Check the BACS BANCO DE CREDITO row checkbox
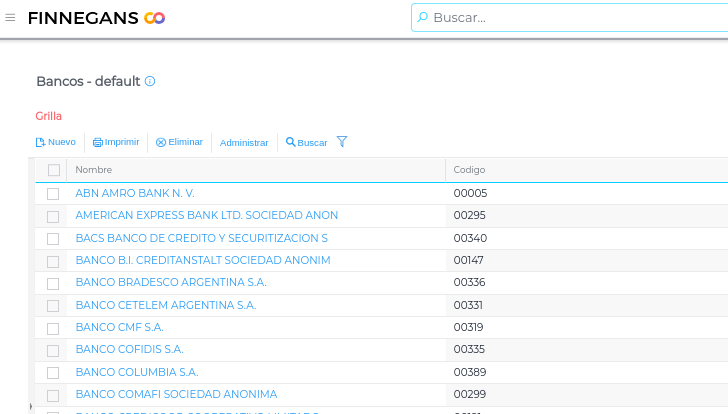728x414 pixels. (x=53, y=239)
